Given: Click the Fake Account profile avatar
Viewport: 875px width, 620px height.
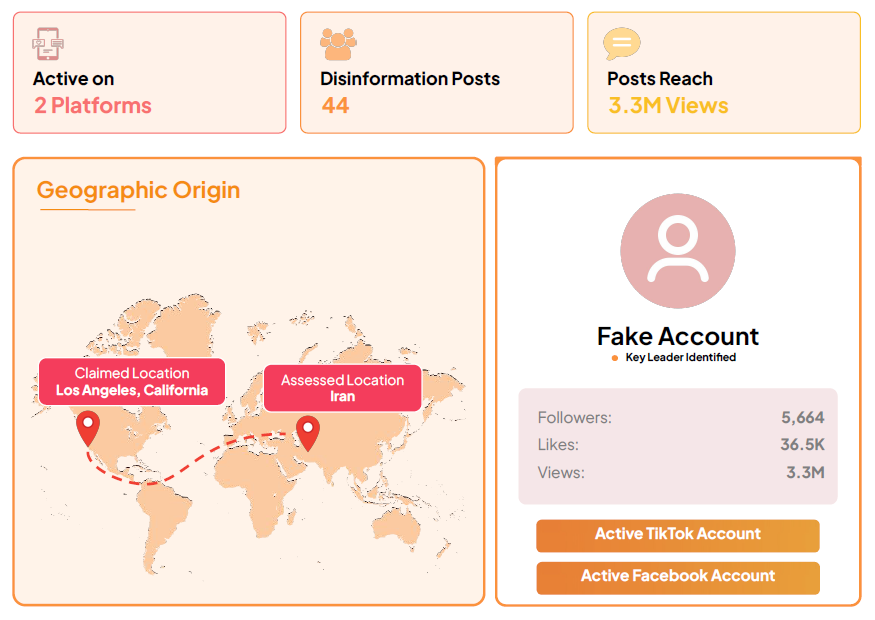Looking at the screenshot, I should (x=677, y=250).
